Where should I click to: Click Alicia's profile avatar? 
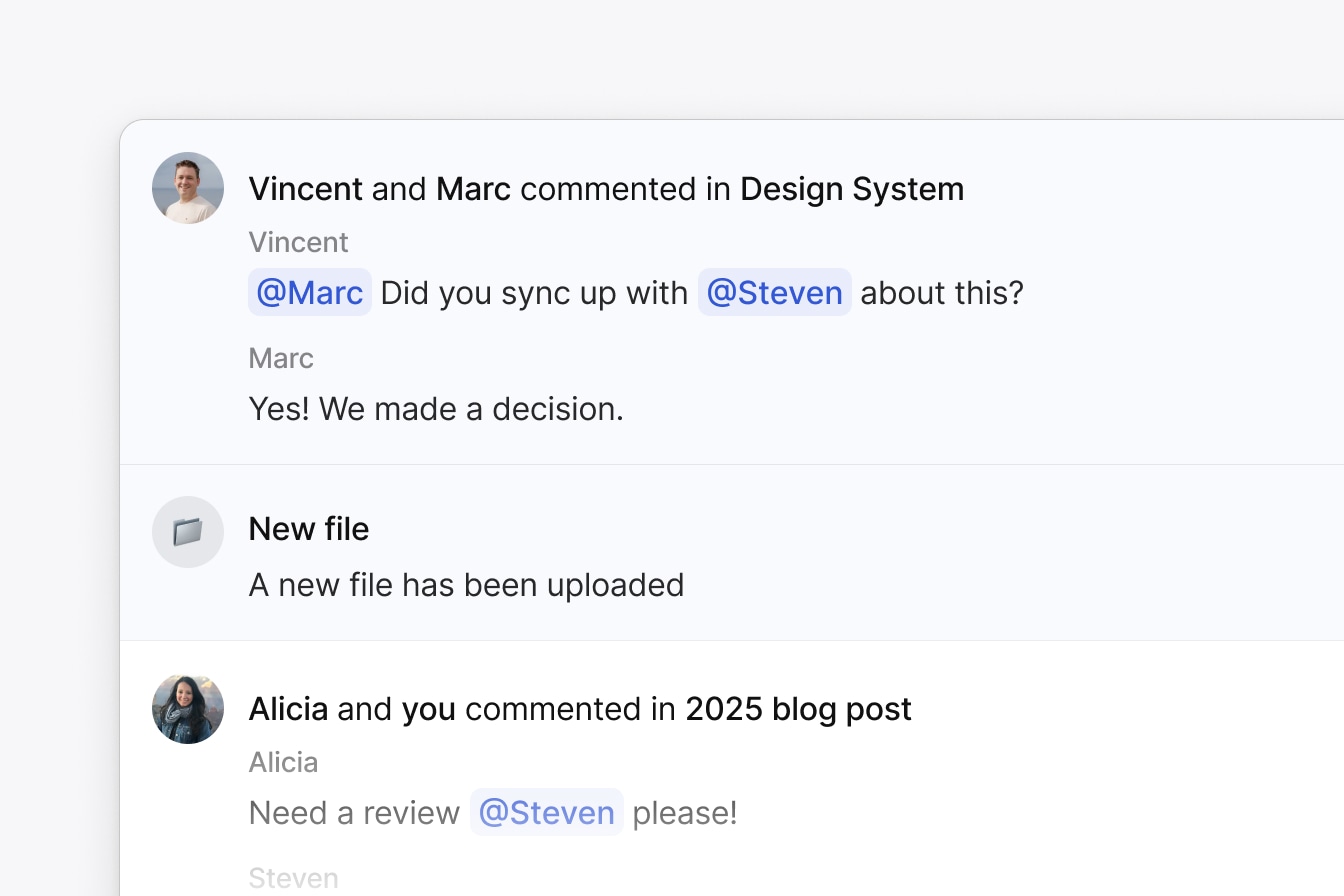(187, 708)
